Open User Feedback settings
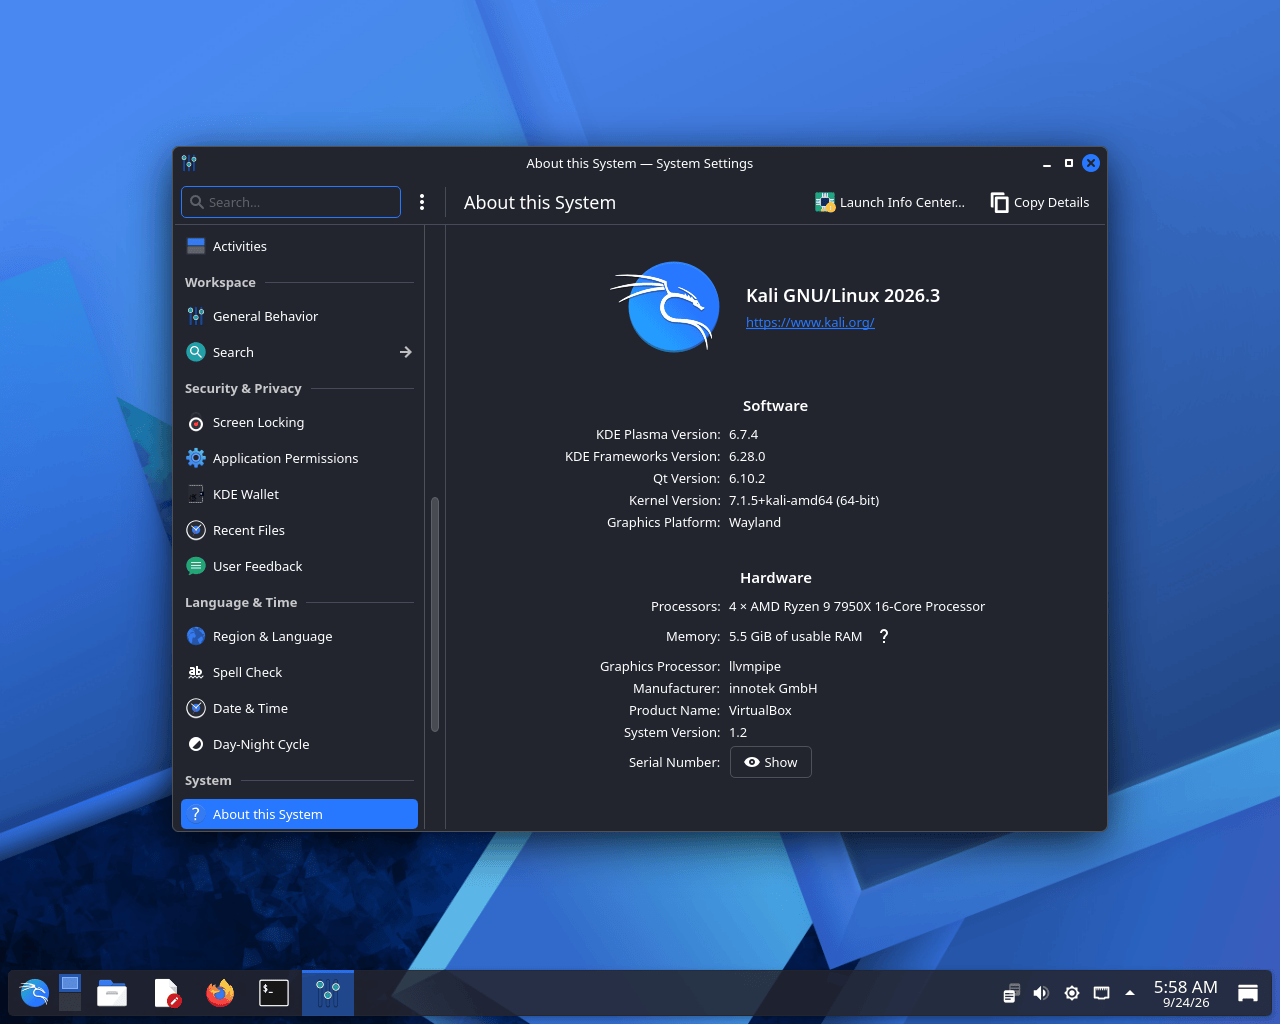This screenshot has width=1280, height=1024. [299, 566]
